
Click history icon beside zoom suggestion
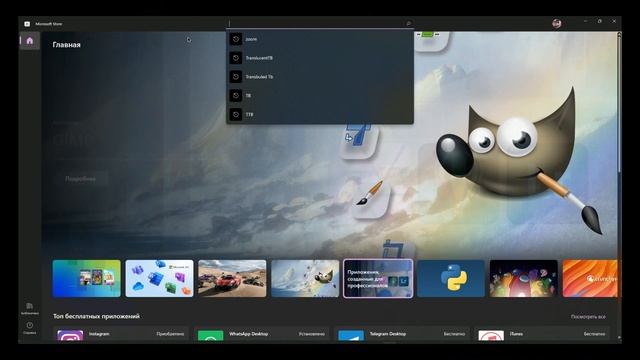[236, 39]
